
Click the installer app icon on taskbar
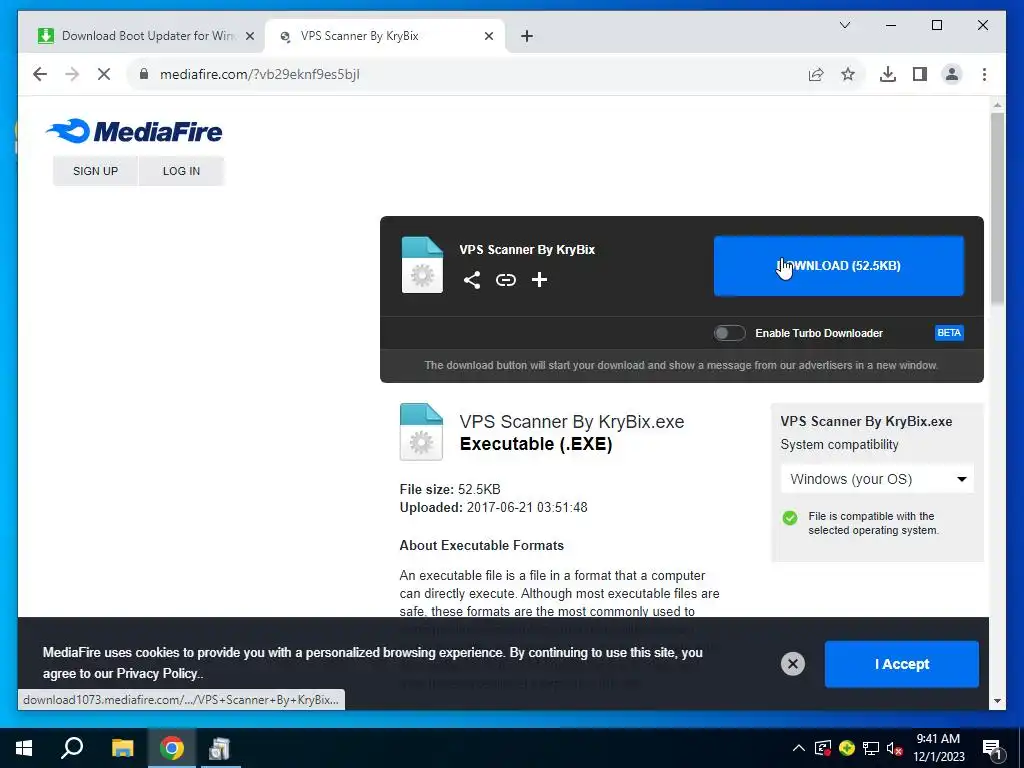click(x=219, y=748)
